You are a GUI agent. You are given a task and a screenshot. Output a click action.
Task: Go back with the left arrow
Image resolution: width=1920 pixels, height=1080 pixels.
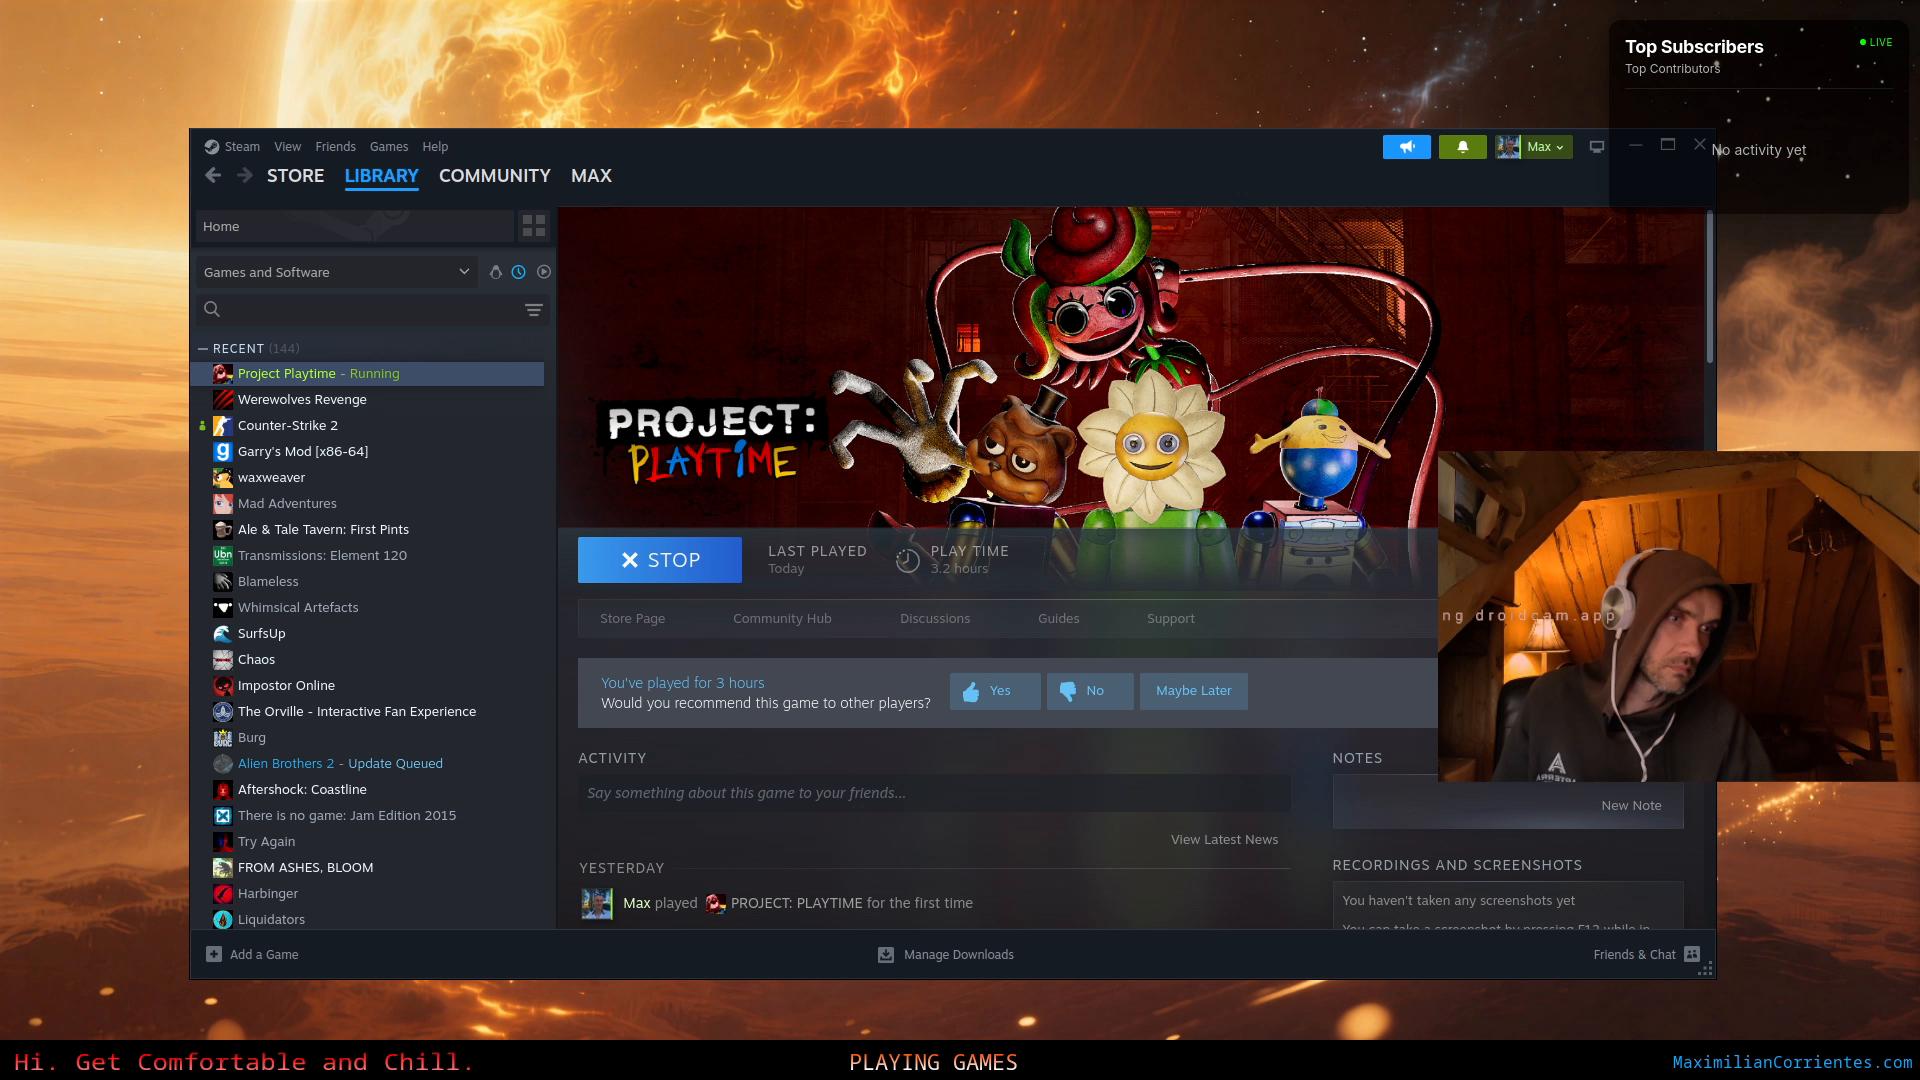213,176
